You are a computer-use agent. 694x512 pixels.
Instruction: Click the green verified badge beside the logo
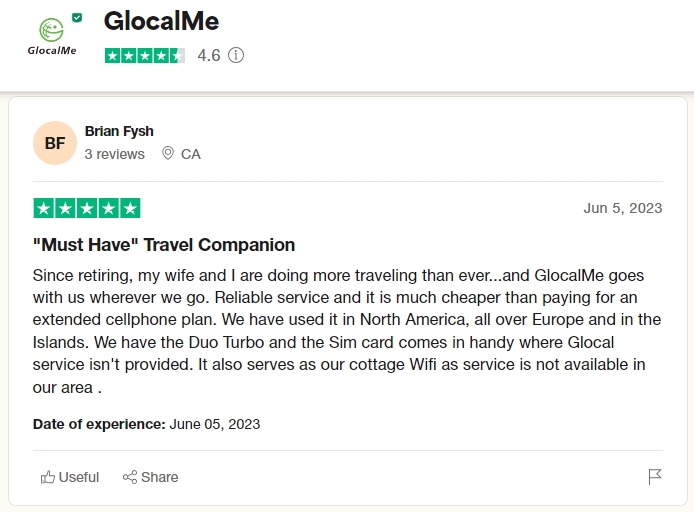[x=77, y=18]
